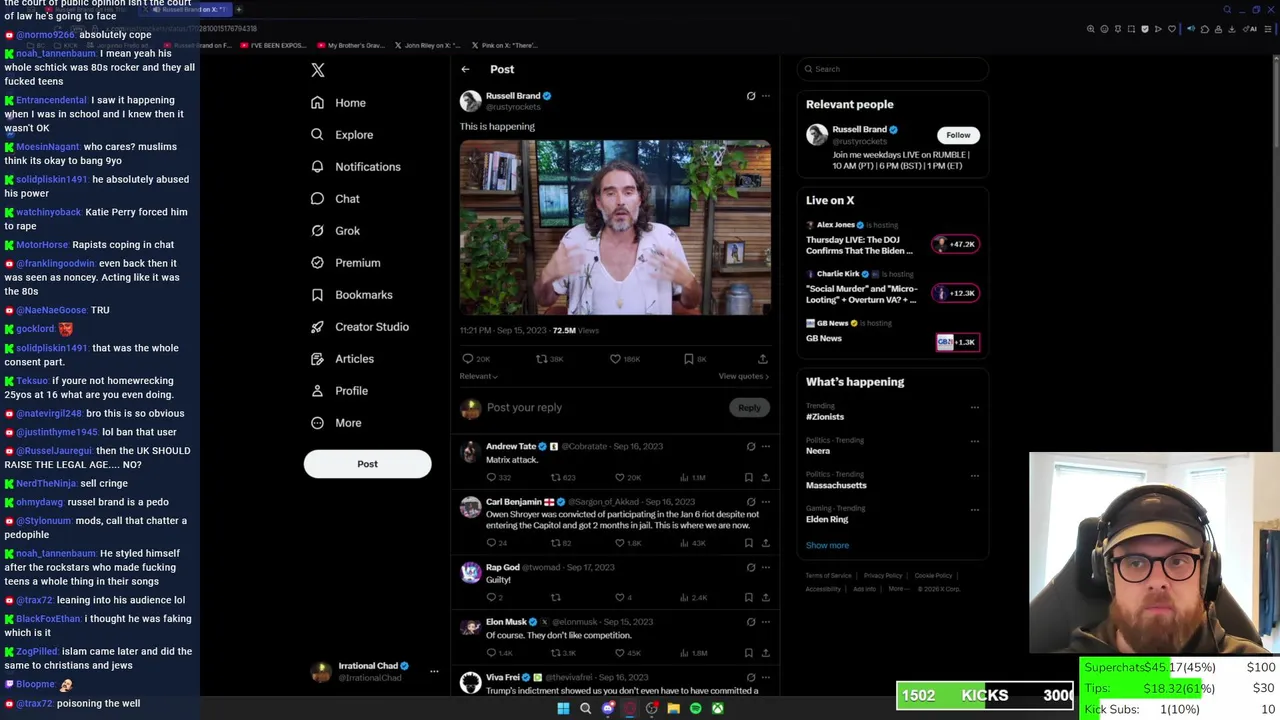Follow Russell Brand in Relevant people
This screenshot has width=1280, height=720.
pos(958,135)
